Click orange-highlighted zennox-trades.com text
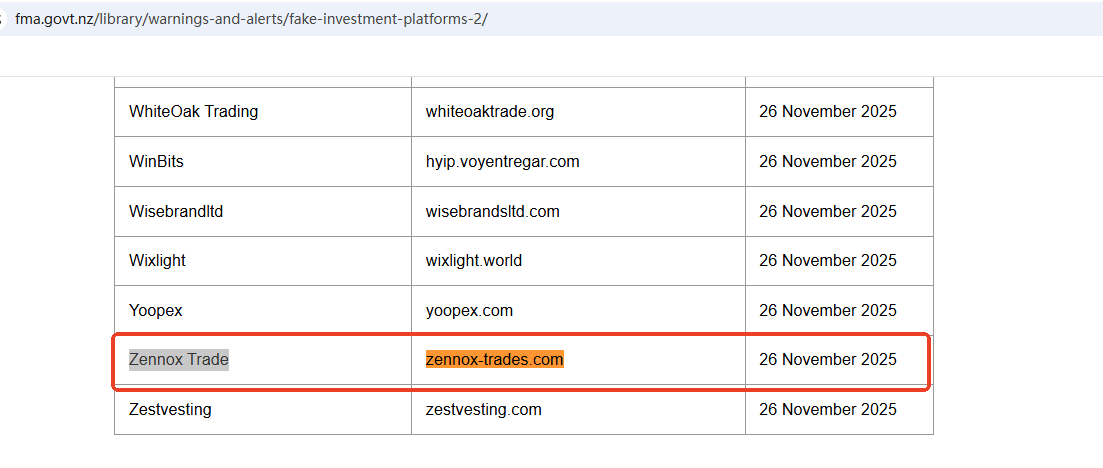The width and height of the screenshot is (1103, 468). coord(494,359)
